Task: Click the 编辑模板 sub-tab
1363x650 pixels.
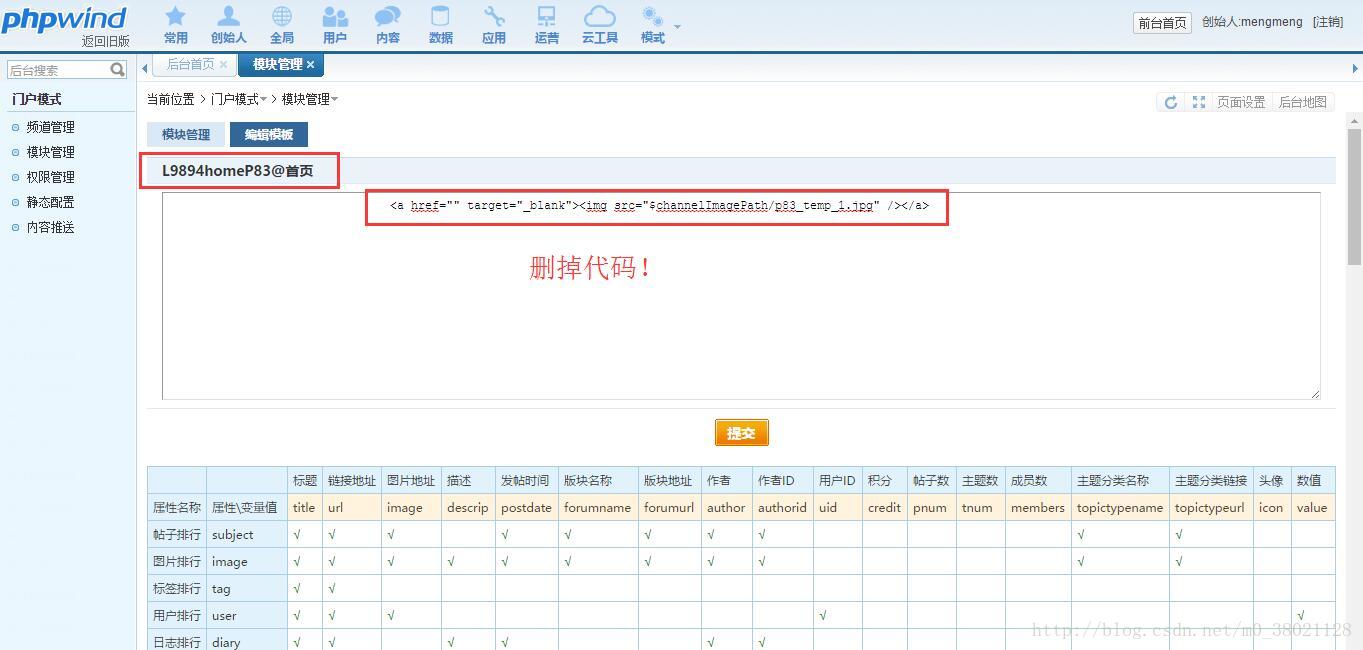Action: click(269, 134)
